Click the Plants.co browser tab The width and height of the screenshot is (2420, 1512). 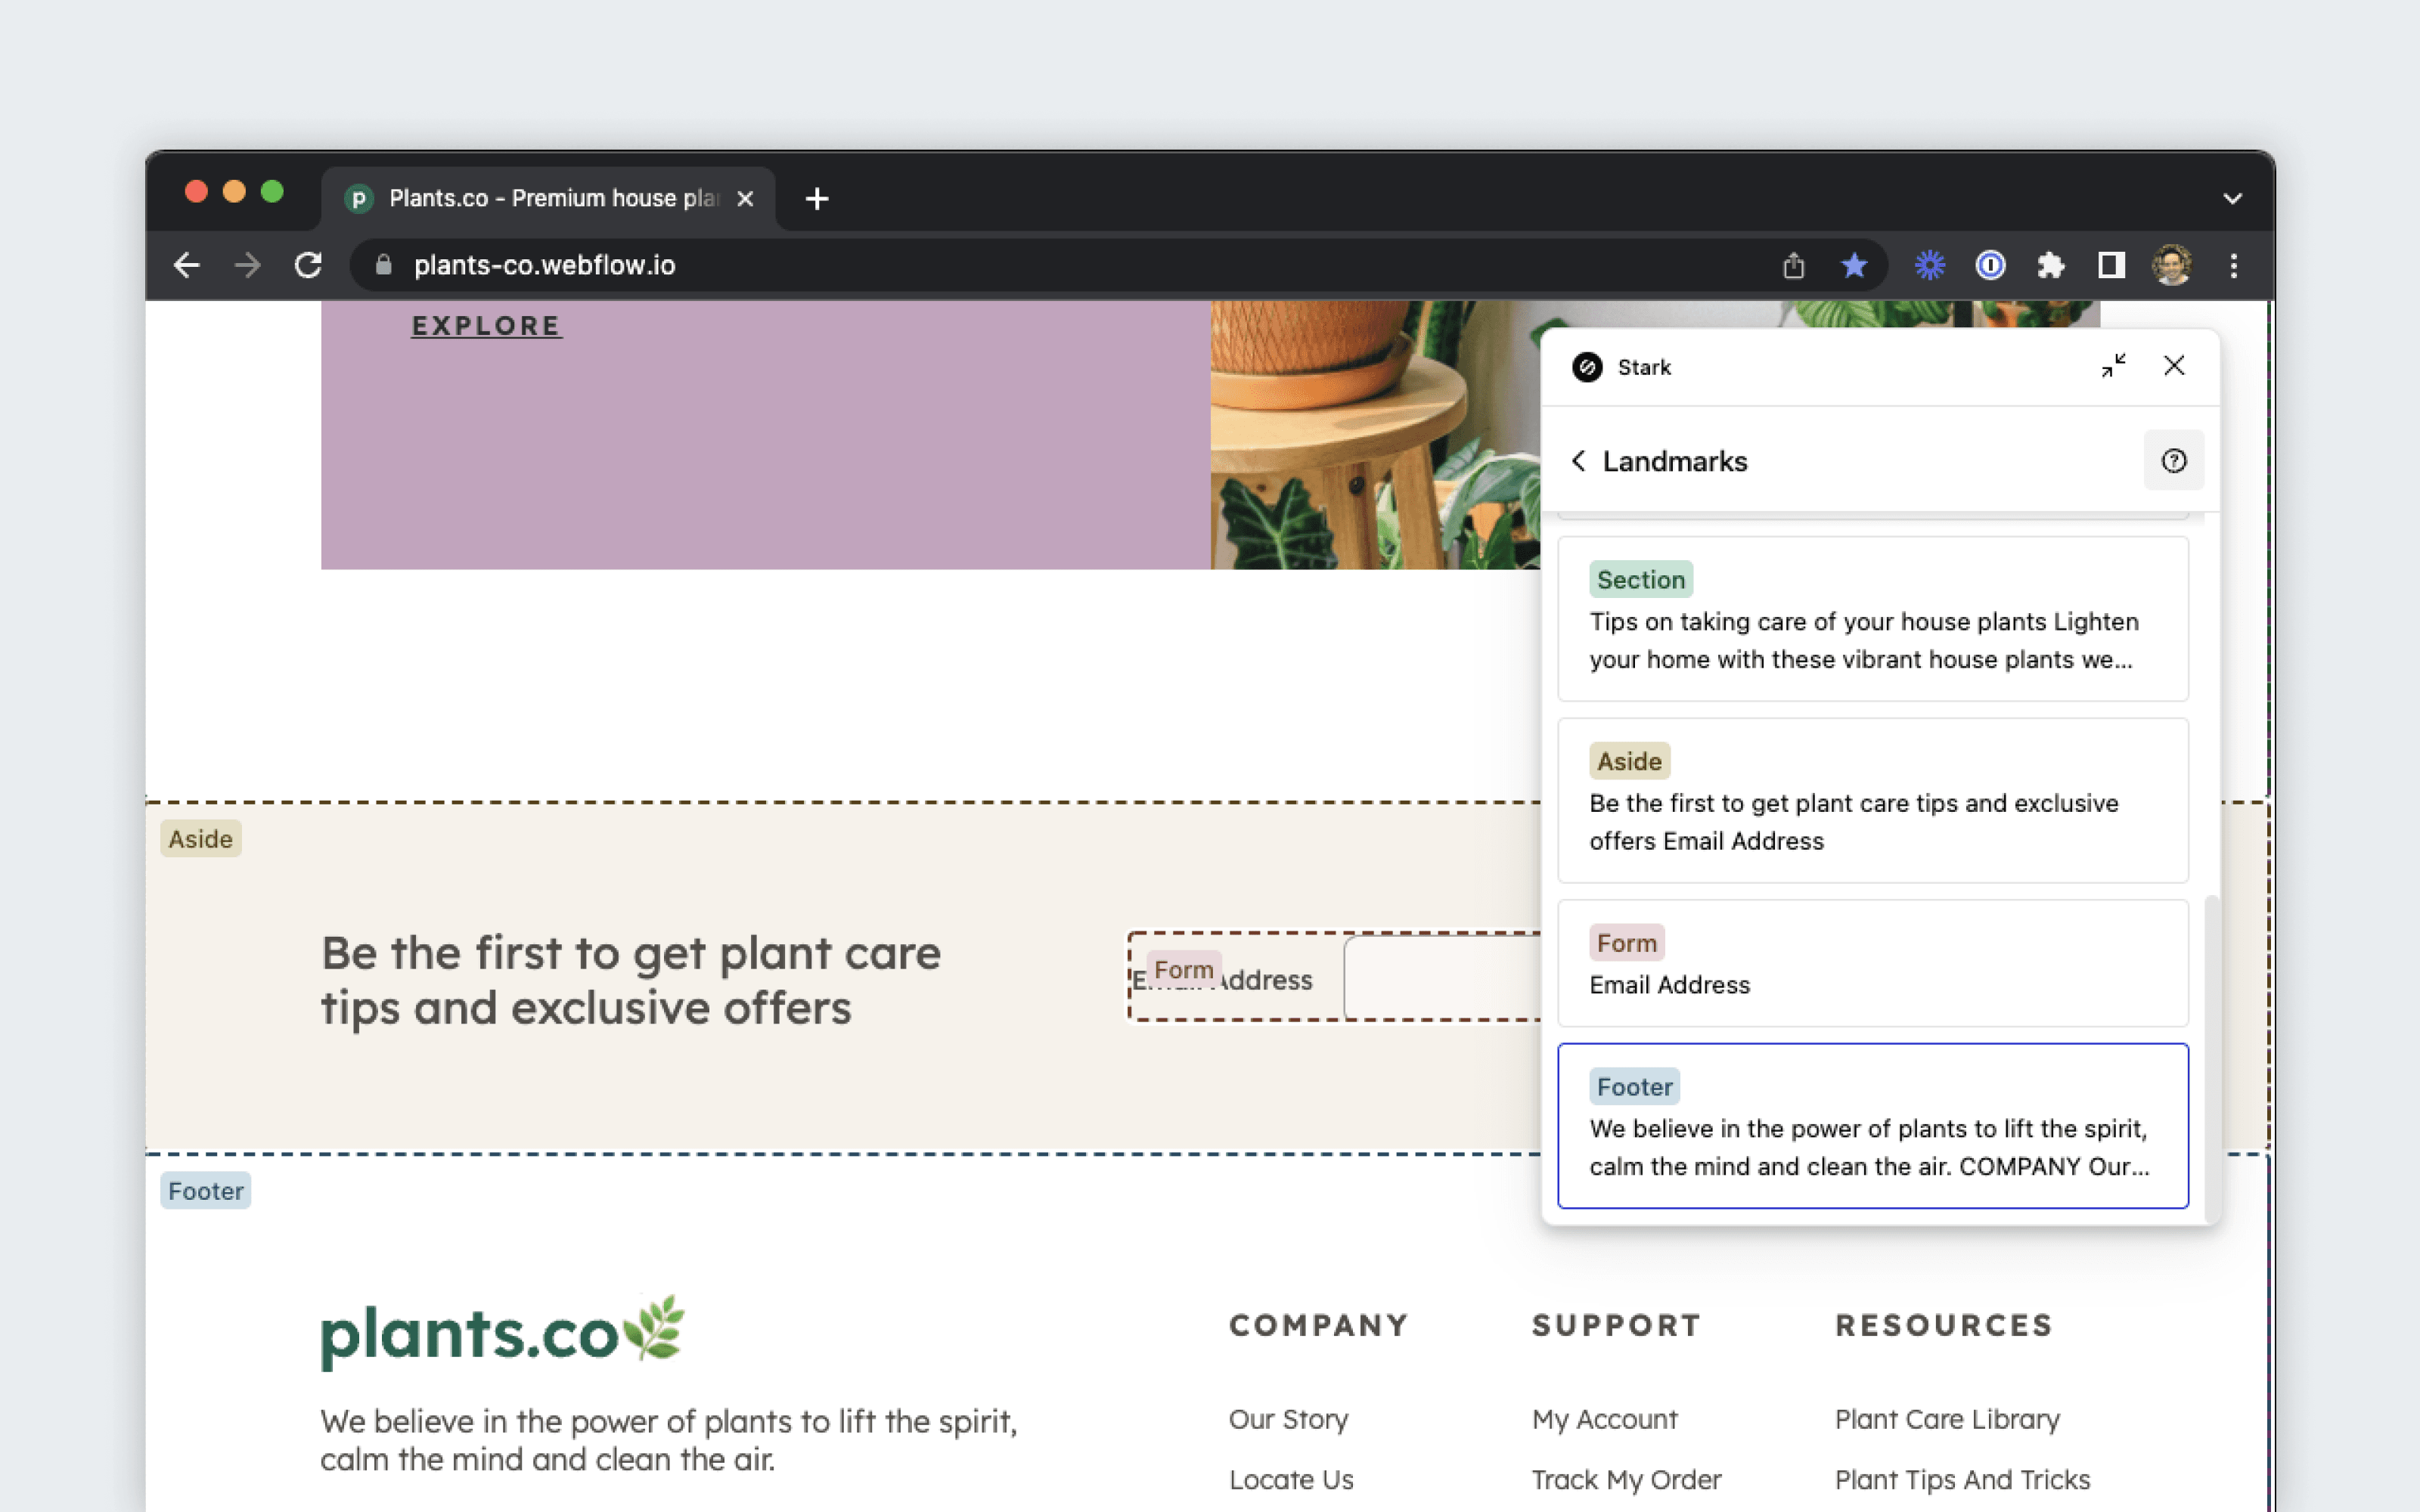click(533, 195)
